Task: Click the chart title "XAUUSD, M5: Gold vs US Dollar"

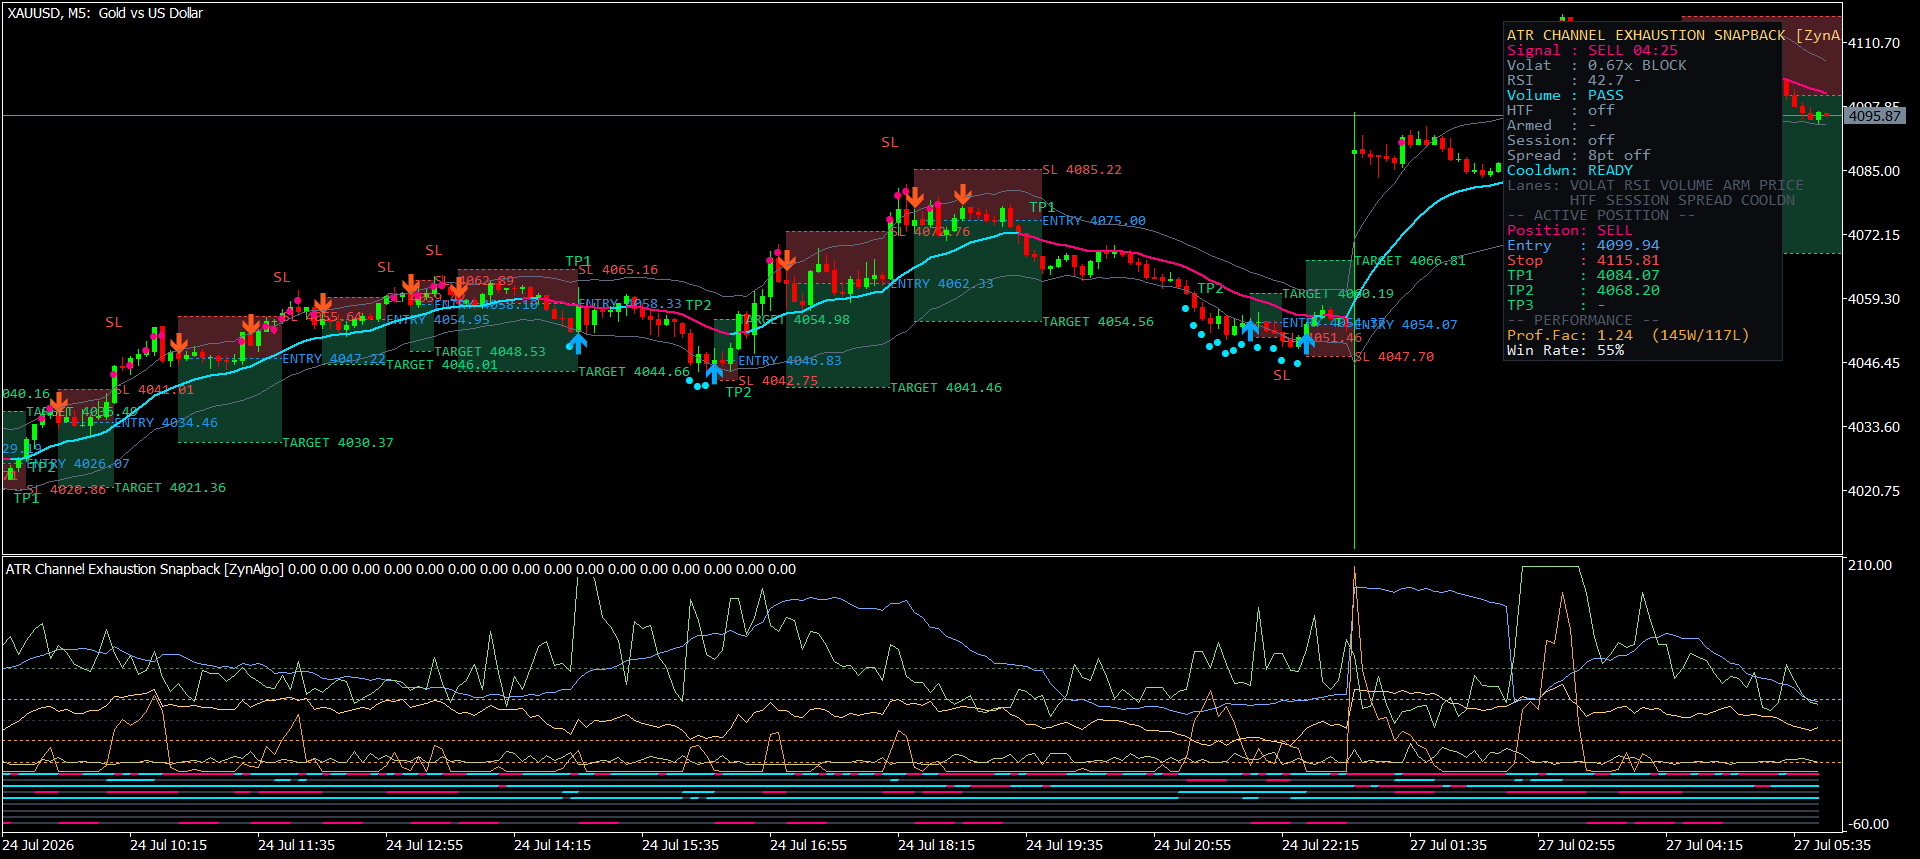Action: pos(105,13)
